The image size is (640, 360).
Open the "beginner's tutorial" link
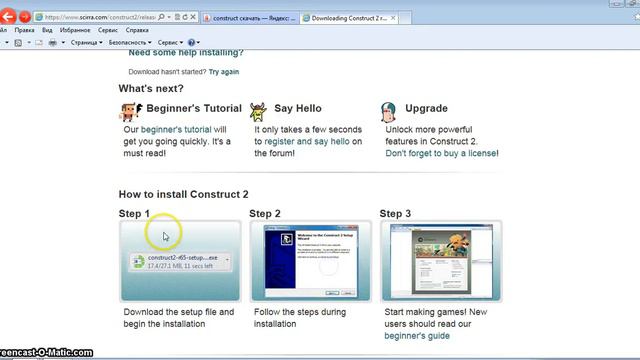(176, 130)
